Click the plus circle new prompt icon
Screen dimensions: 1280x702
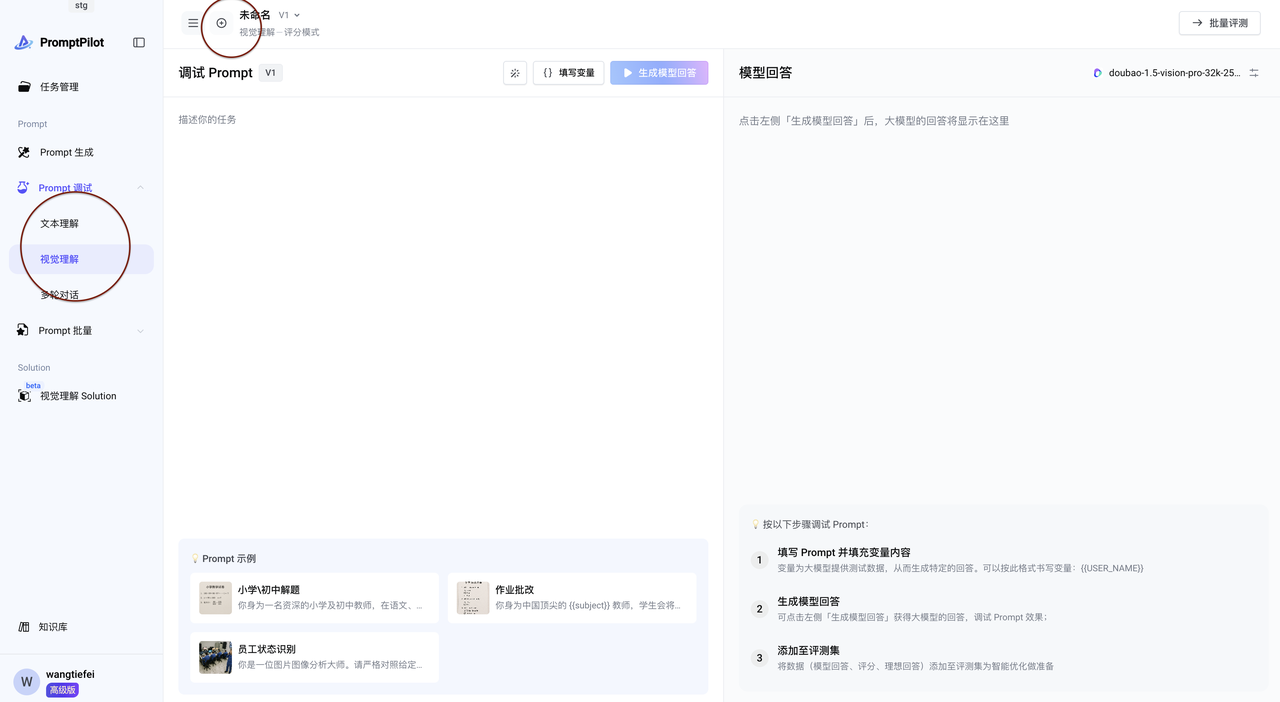(x=221, y=23)
